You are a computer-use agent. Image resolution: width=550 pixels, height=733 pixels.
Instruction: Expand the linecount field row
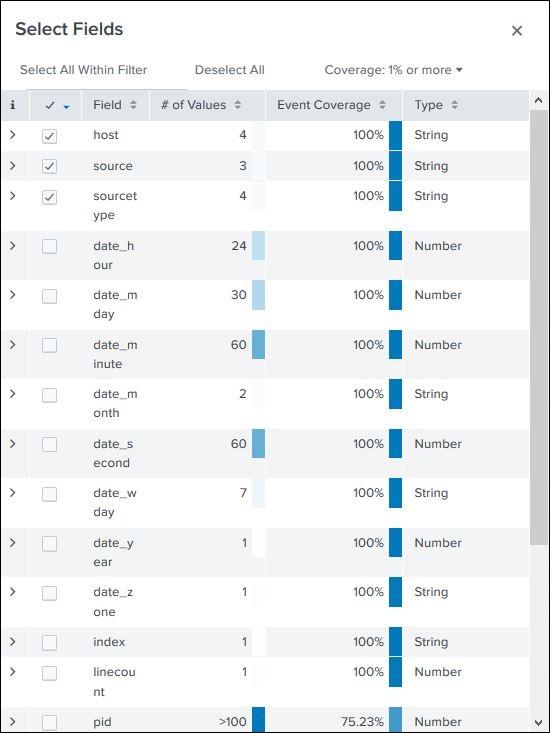coord(13,672)
